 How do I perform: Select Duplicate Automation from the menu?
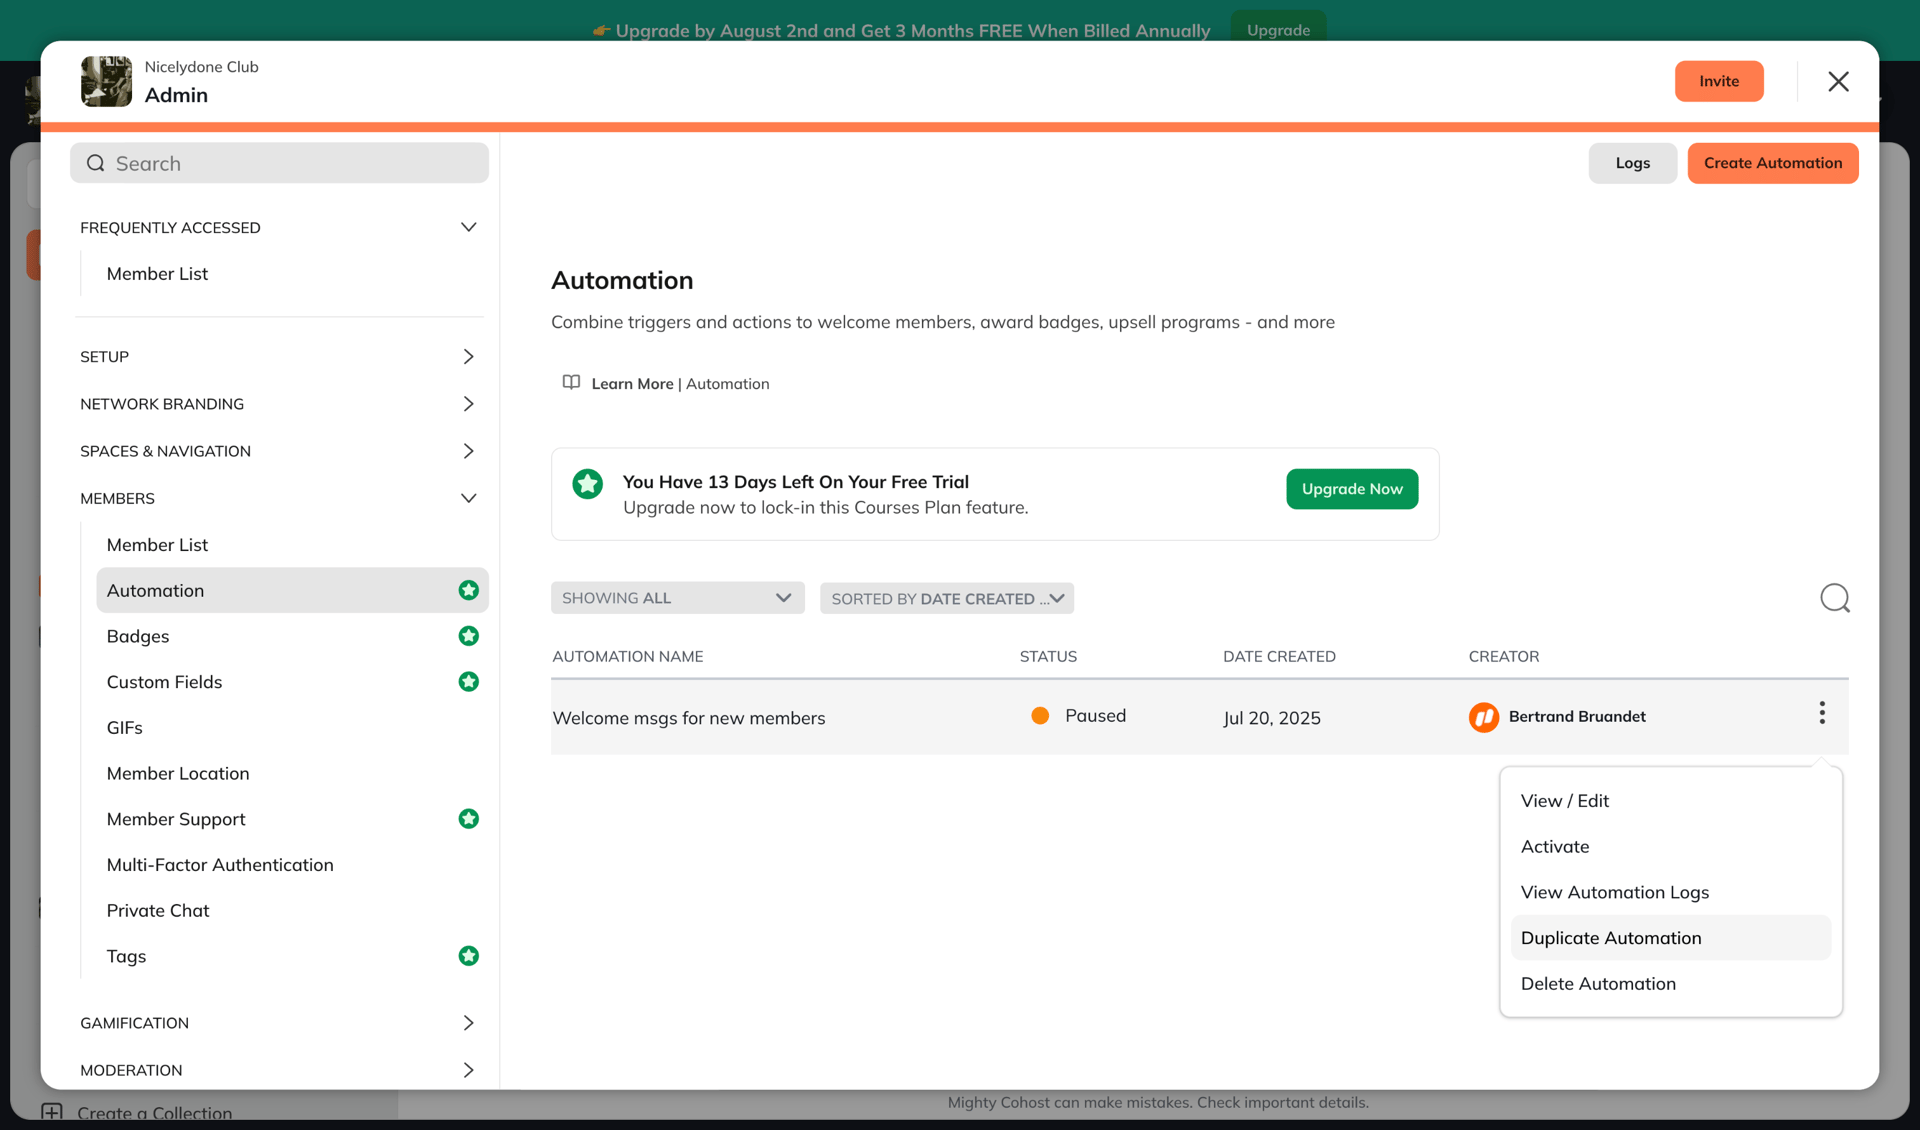[1611, 937]
